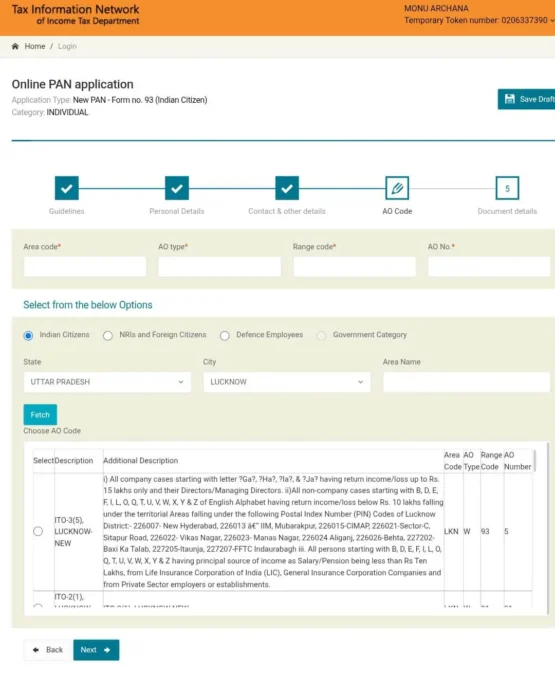Viewport: 555px width, 675px height.
Task: Click the Home icon in breadcrumb
Action: pos(15,46)
